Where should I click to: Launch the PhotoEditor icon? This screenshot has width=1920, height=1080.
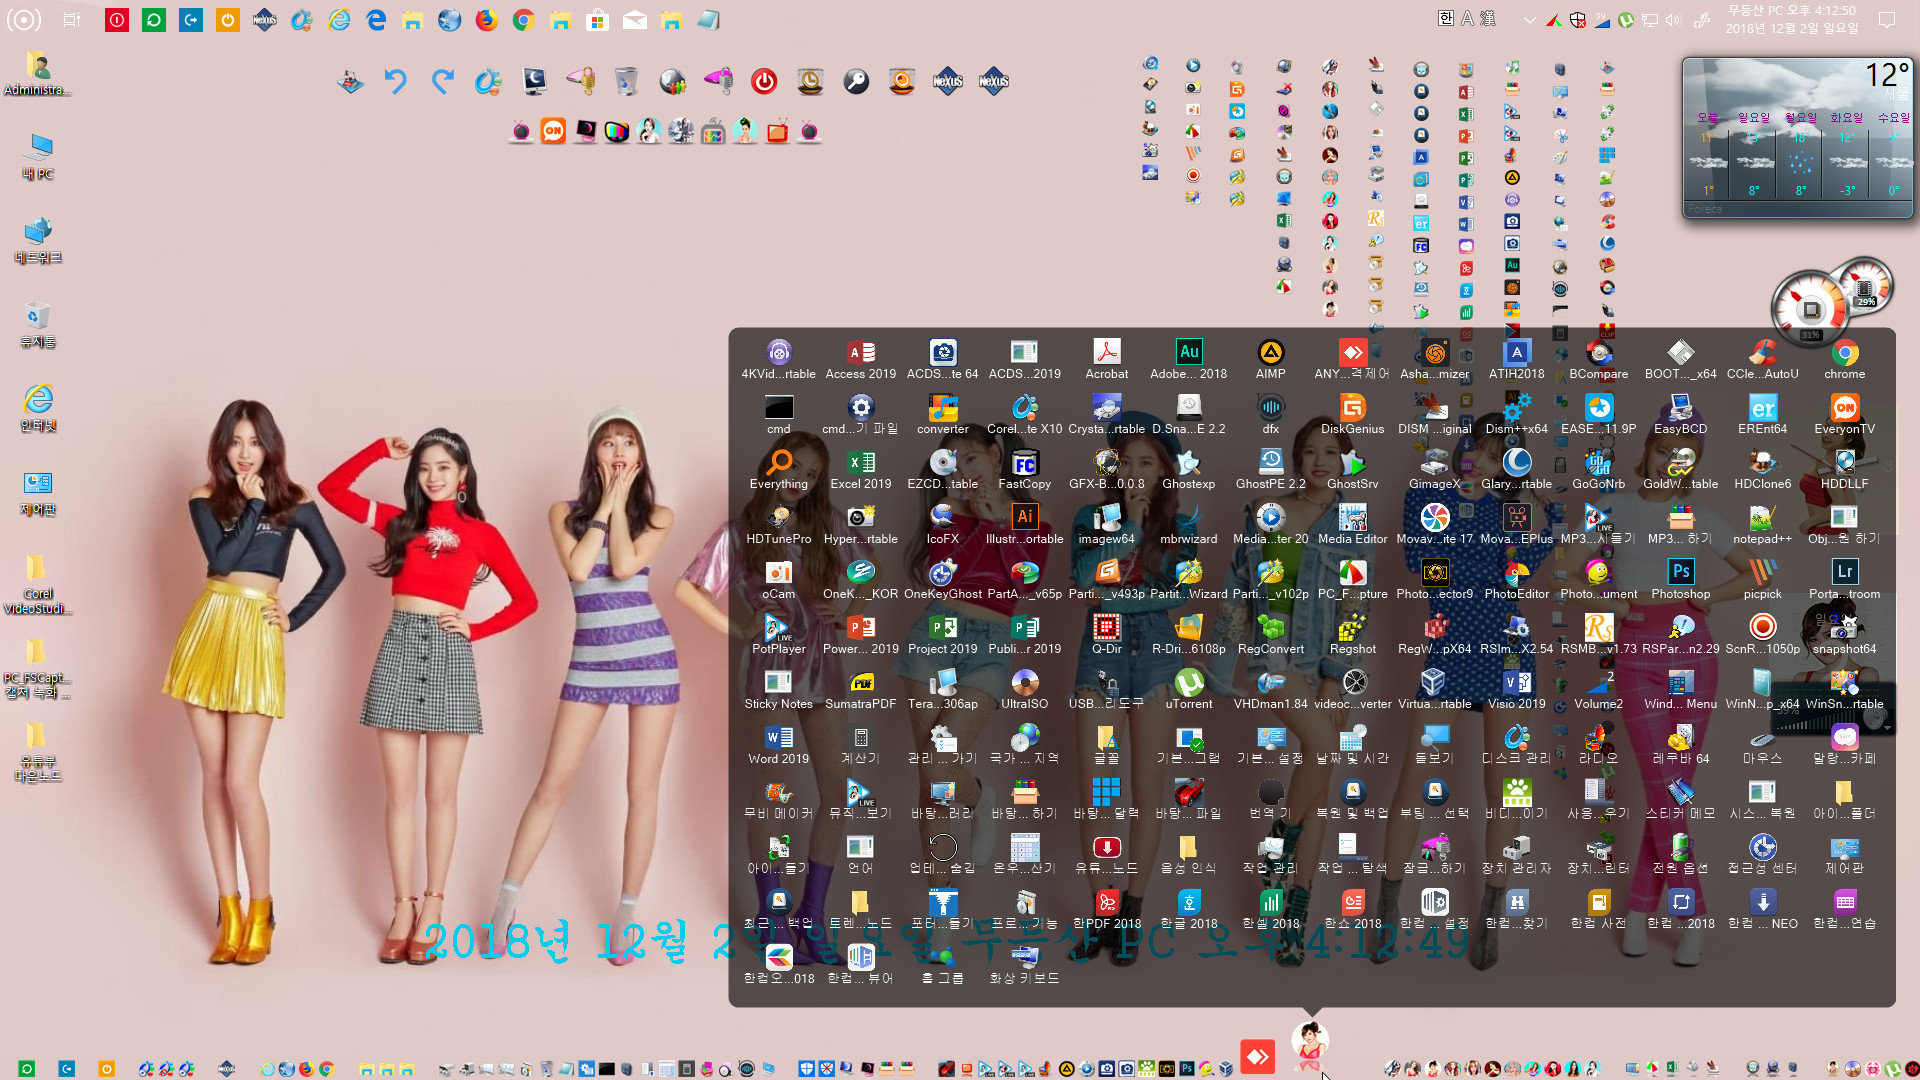pos(1516,579)
